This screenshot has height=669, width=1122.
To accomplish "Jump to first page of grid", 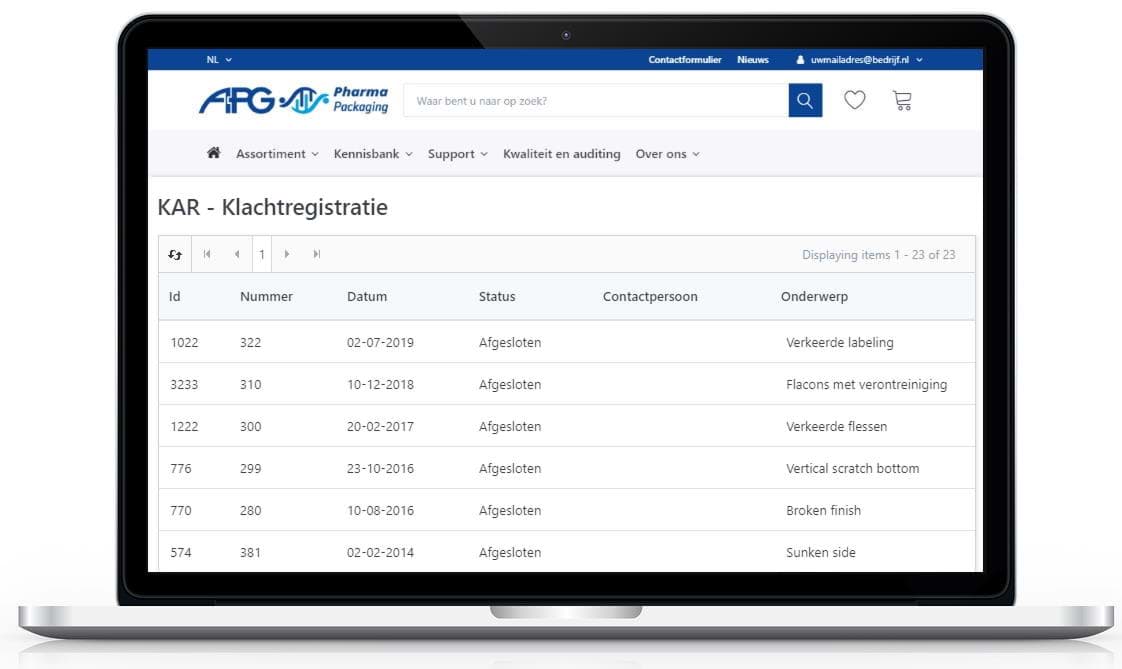I will [x=207, y=255].
